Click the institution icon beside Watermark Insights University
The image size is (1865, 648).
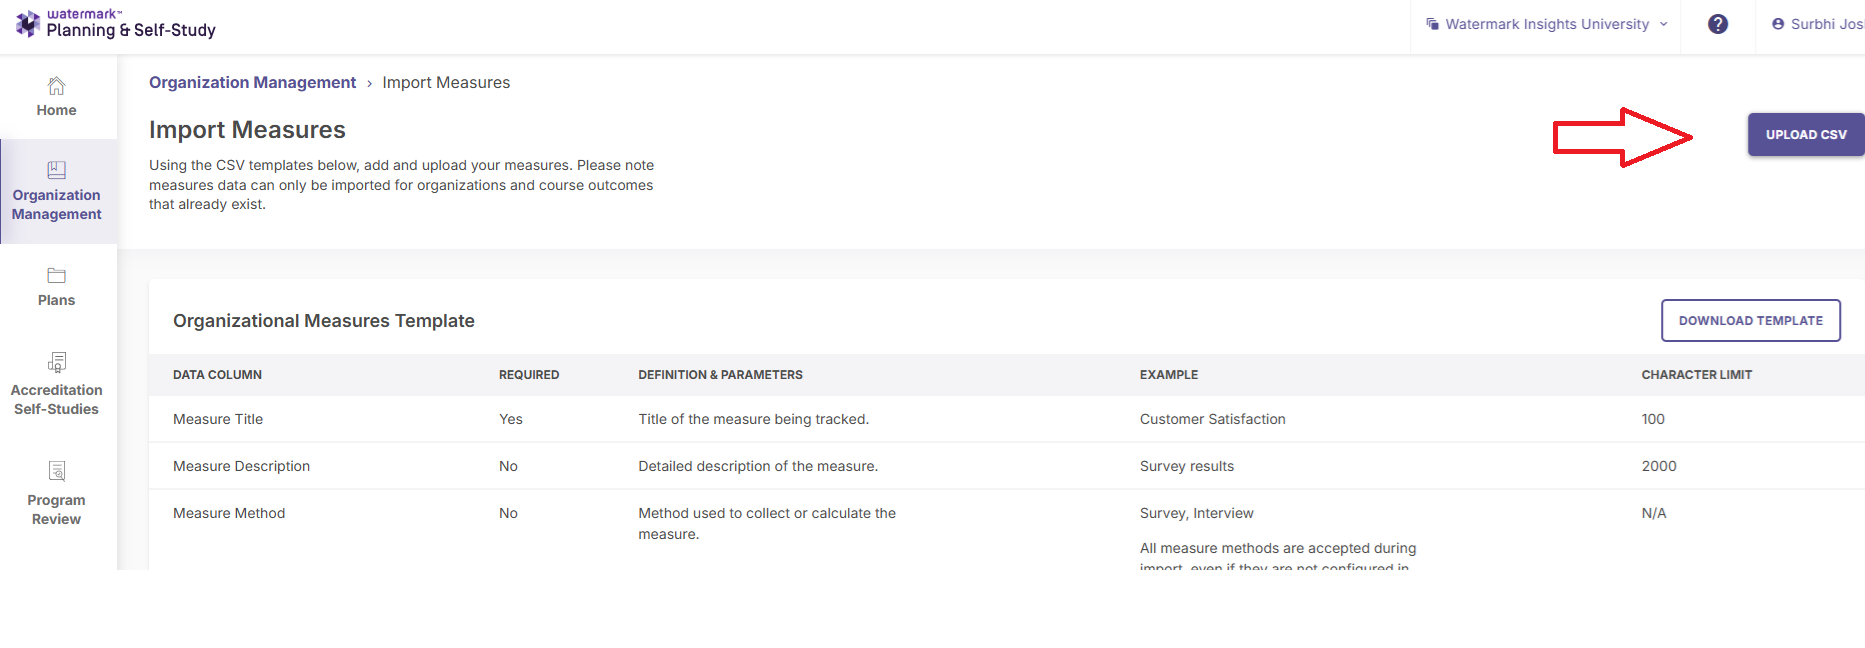1432,24
